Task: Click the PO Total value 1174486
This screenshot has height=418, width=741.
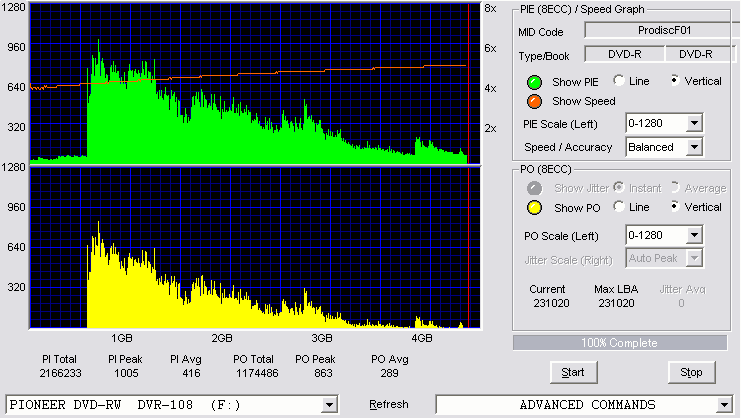Action: (x=257, y=374)
